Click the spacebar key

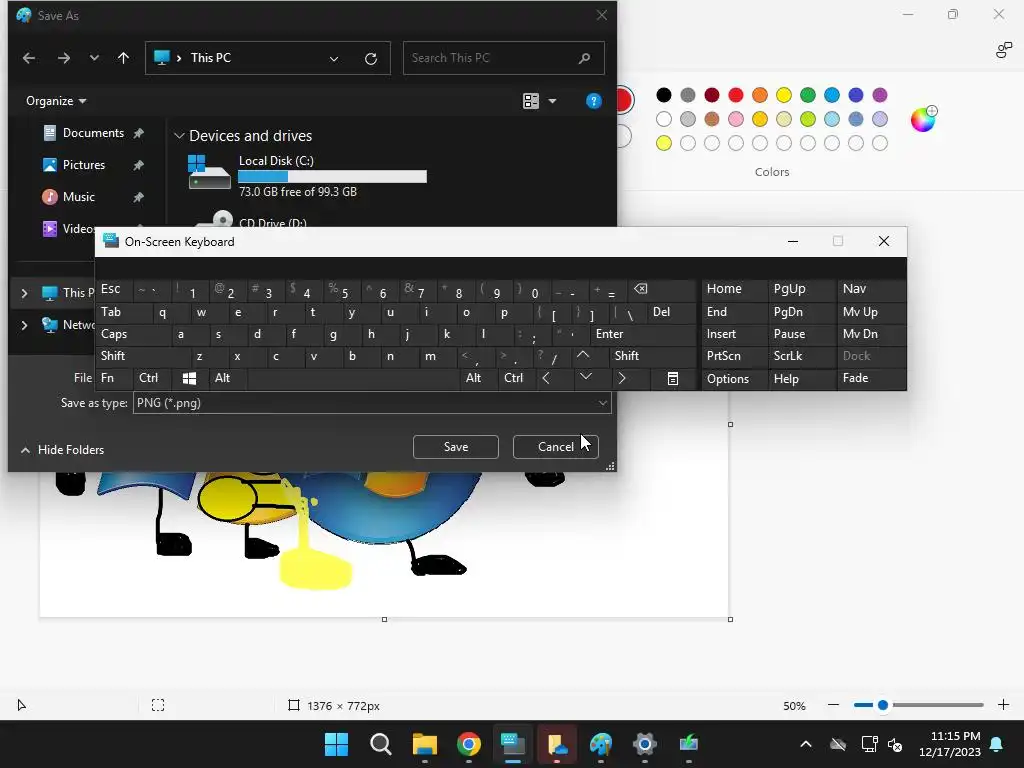click(x=353, y=378)
